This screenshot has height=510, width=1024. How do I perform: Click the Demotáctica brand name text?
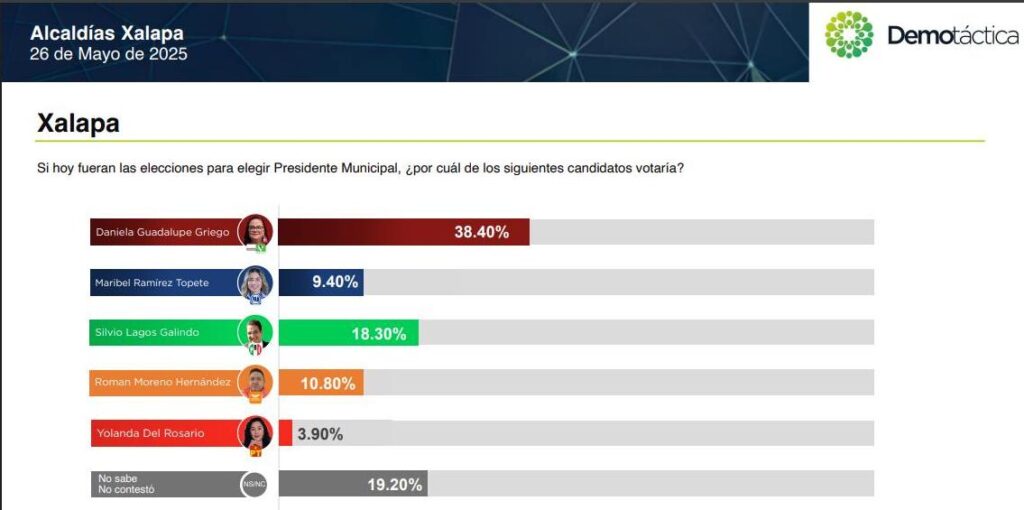(x=952, y=37)
